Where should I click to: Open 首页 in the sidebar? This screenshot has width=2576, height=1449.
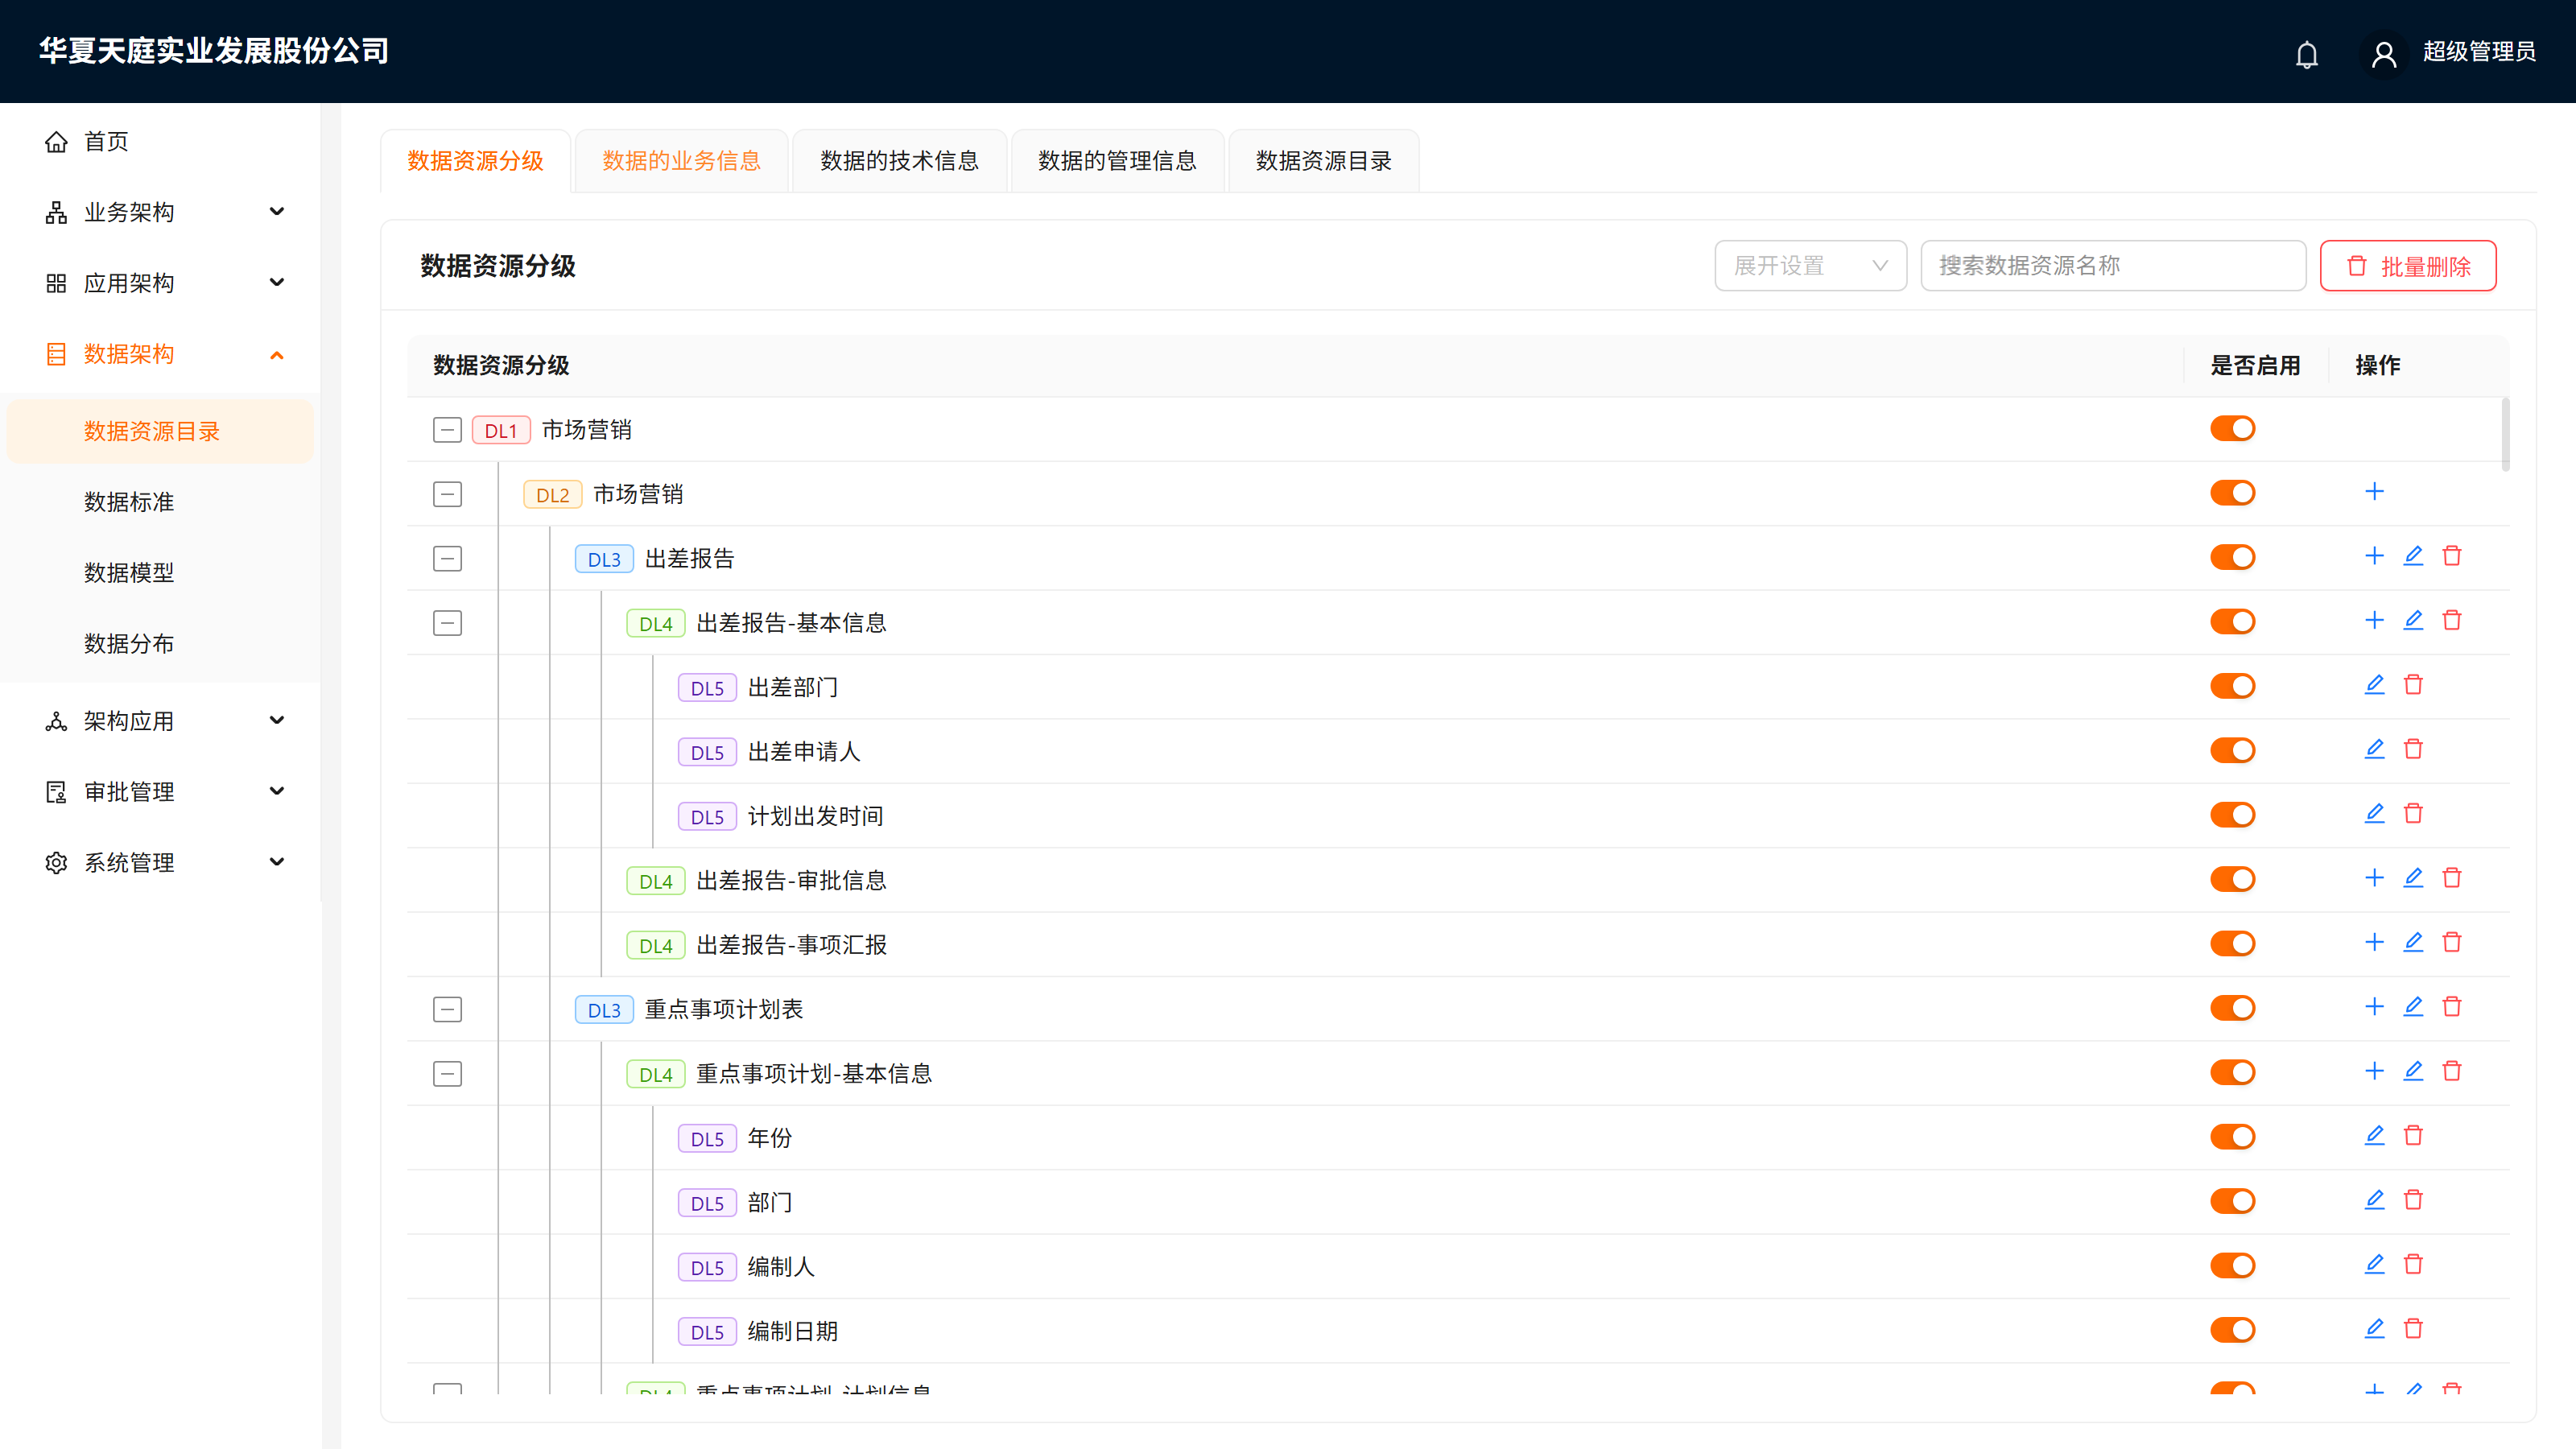pyautogui.click(x=160, y=142)
